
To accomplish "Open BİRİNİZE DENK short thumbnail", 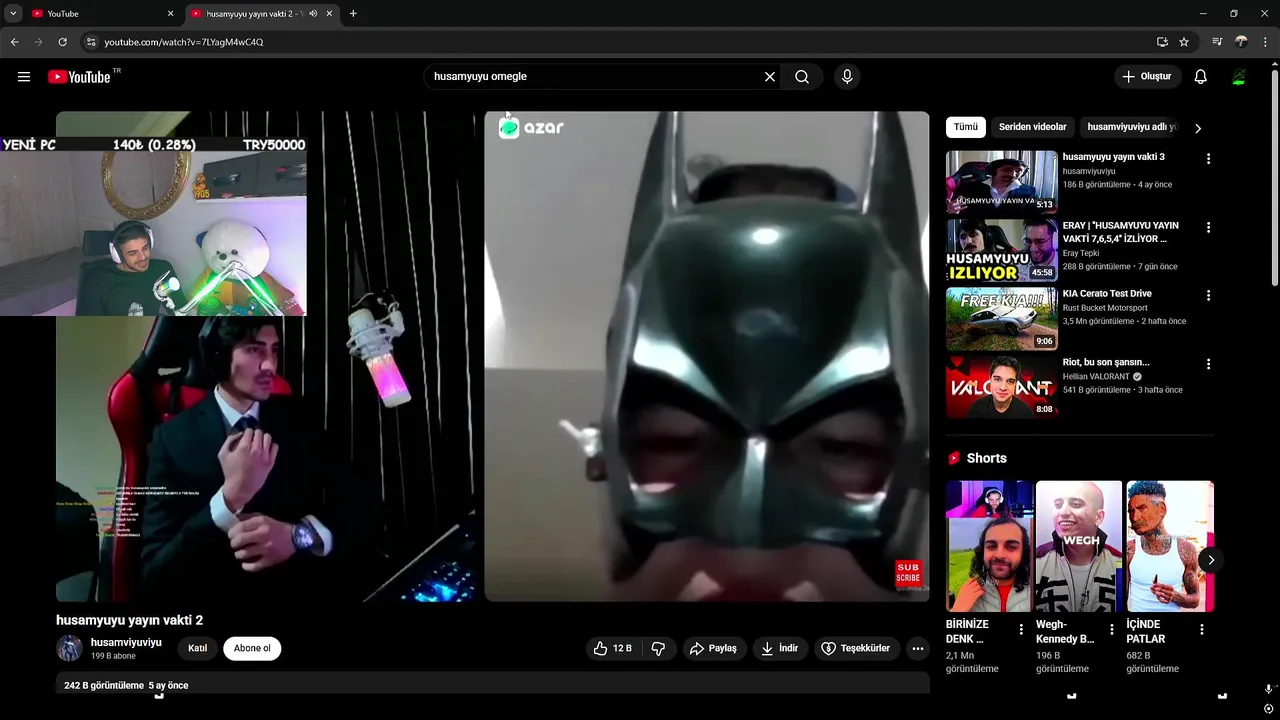I will click(x=989, y=546).
